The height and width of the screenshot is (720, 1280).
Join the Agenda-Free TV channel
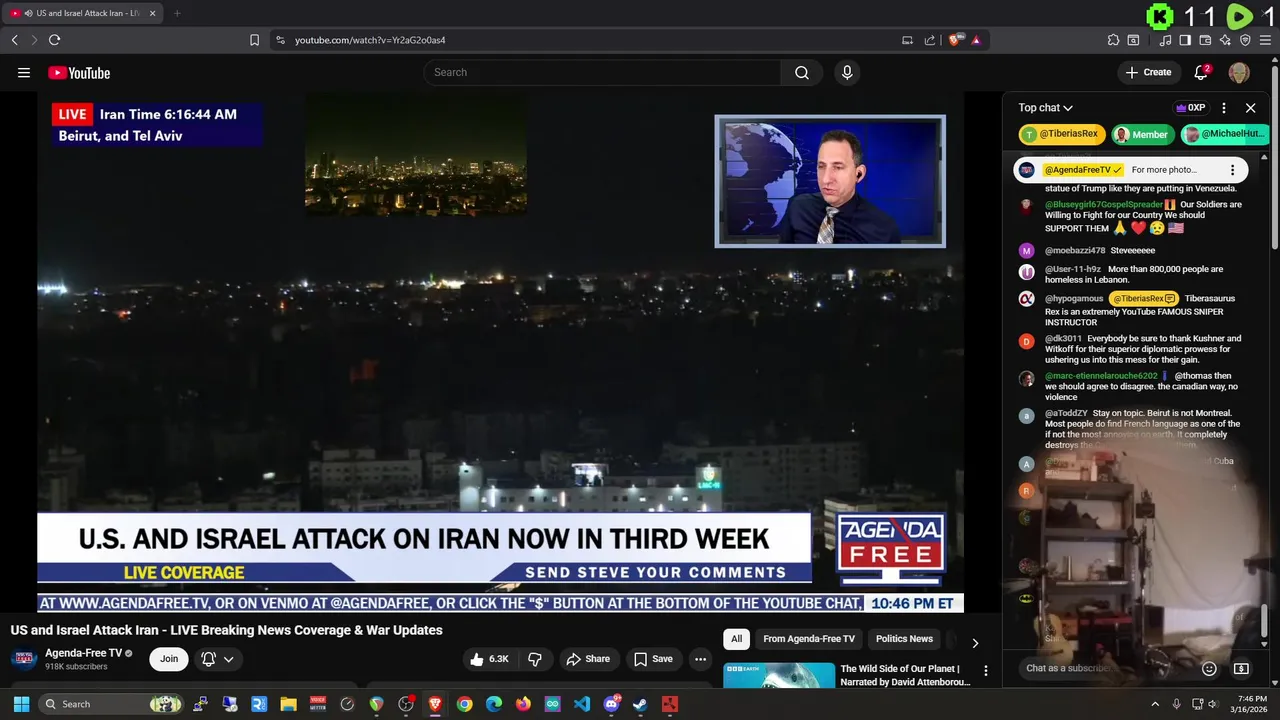click(169, 659)
